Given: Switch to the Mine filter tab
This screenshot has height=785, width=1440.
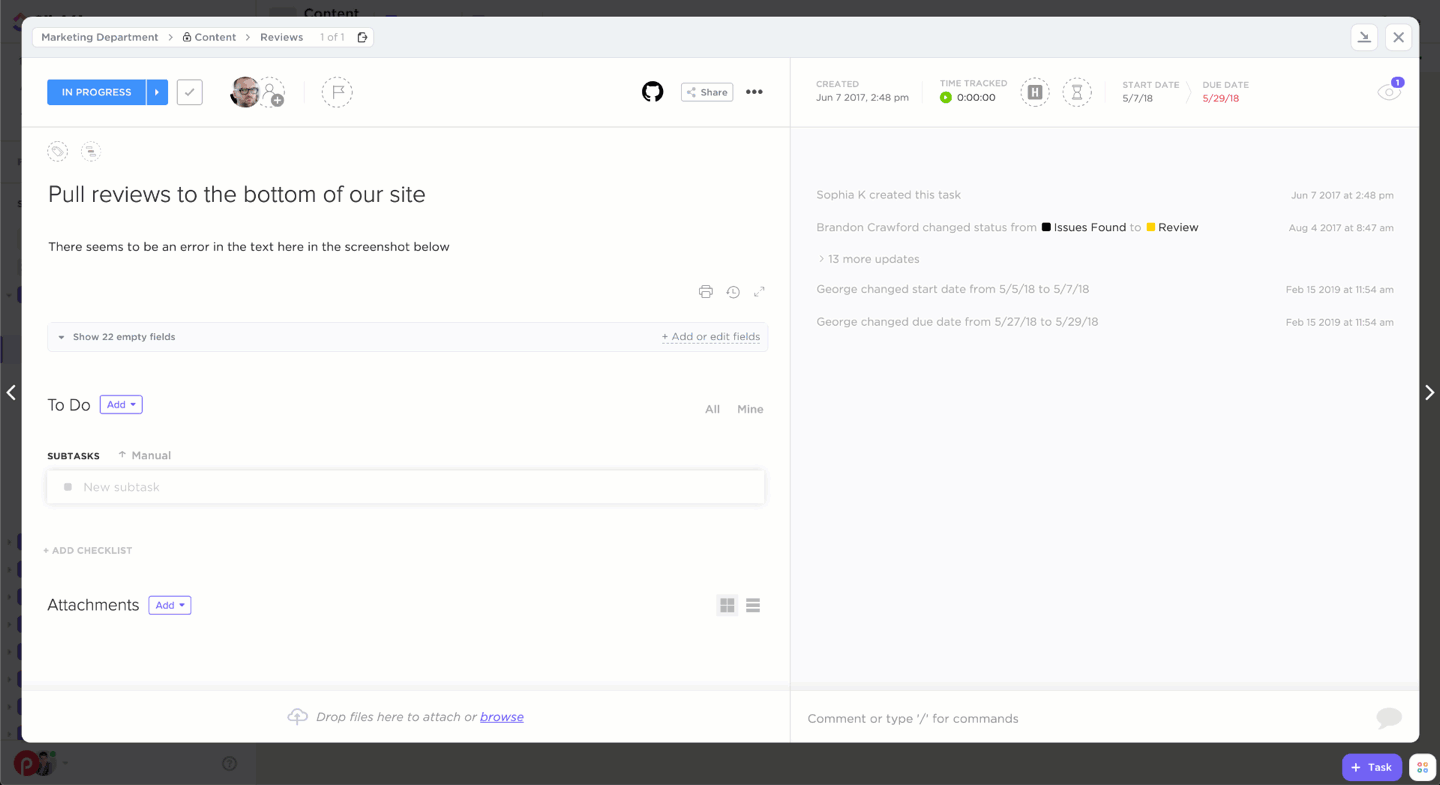Looking at the screenshot, I should tap(750, 409).
